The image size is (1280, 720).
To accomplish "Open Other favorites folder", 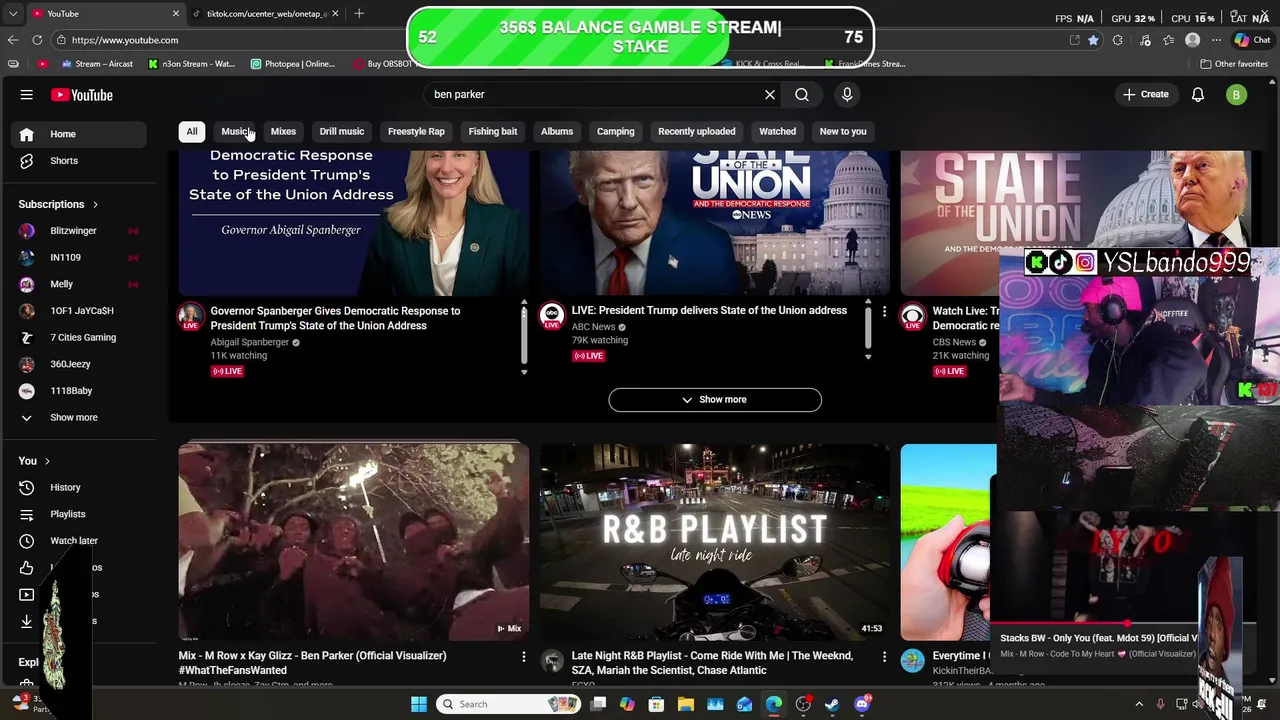I will click(1234, 64).
